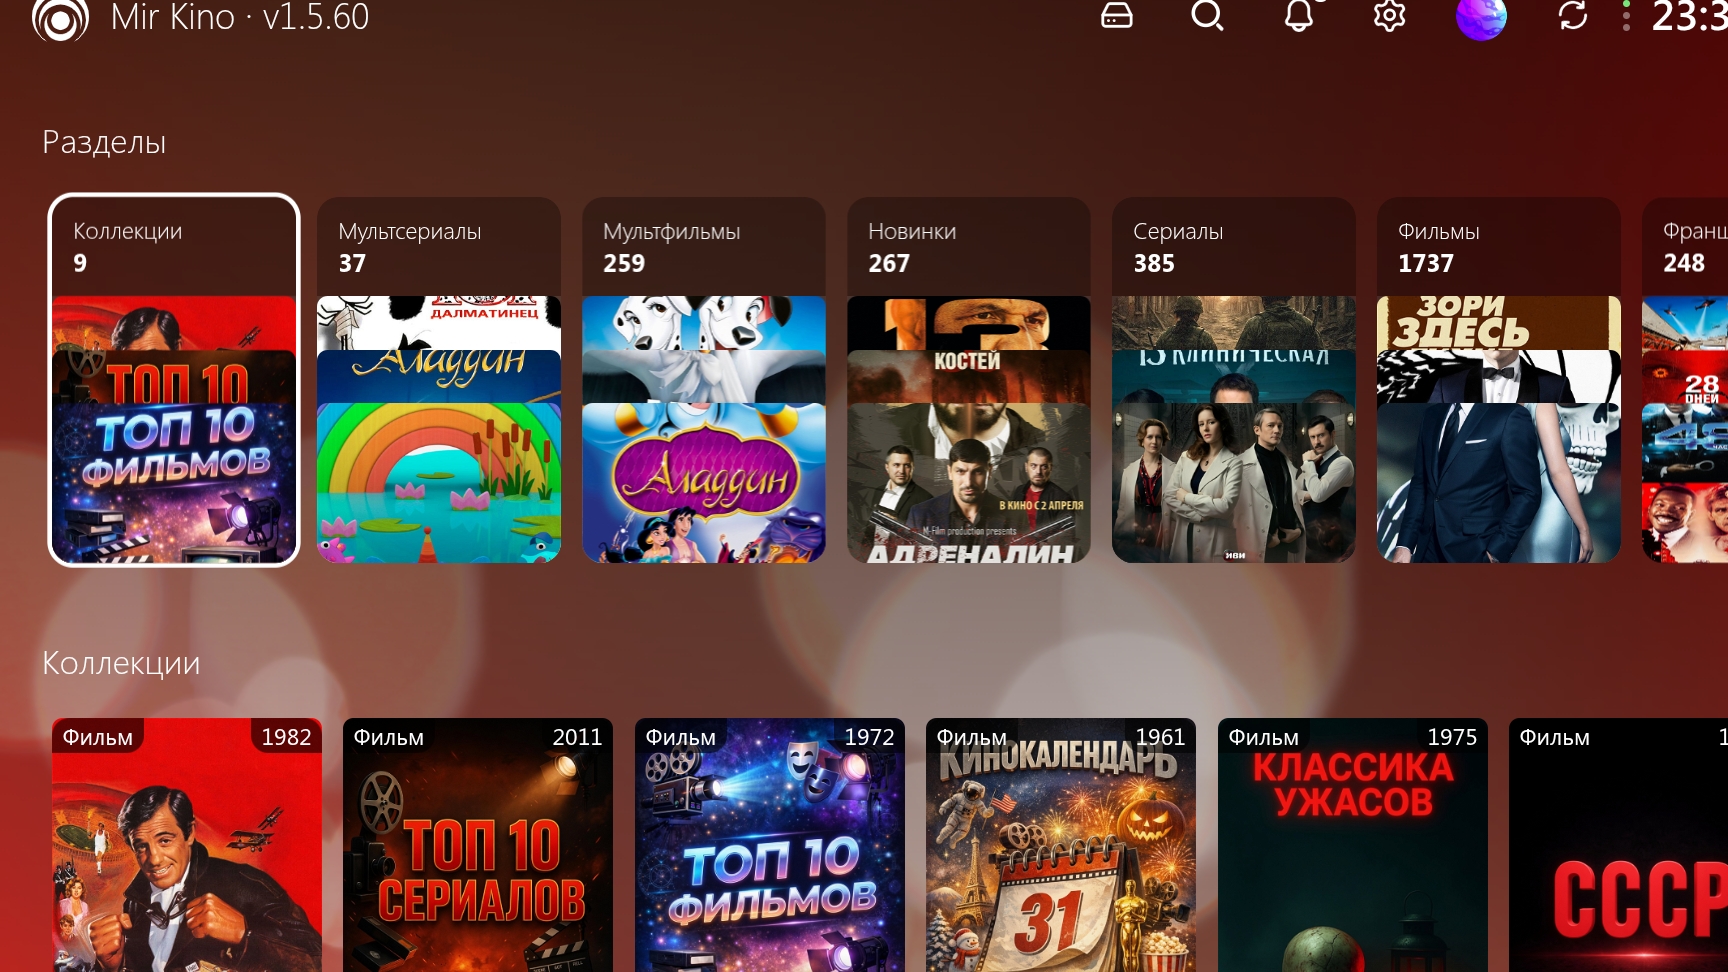Open the user profile avatar

[x=1481, y=17]
